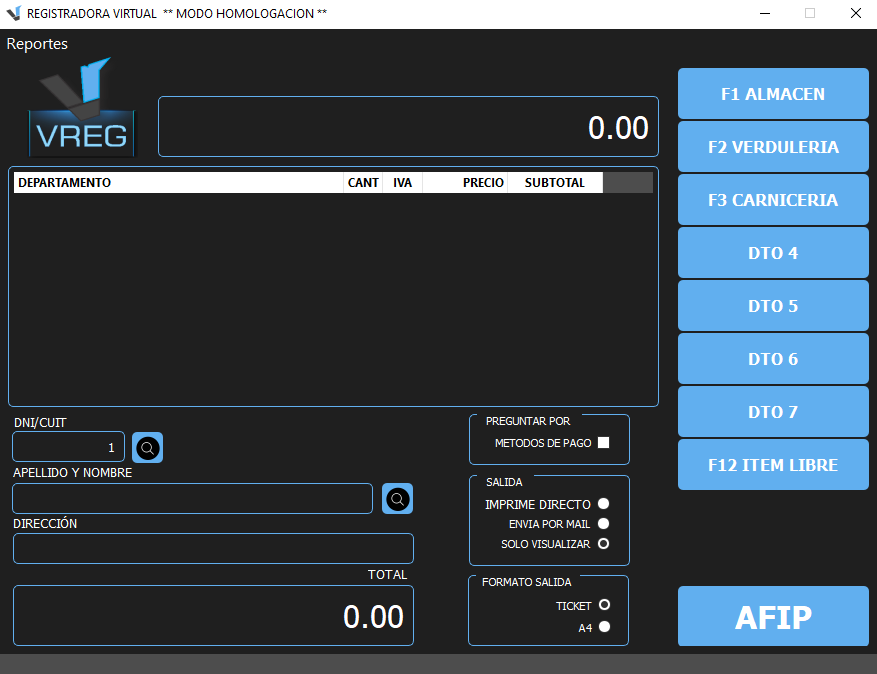This screenshot has height=674, width=877.
Task: Click the DTO 6 button
Action: pos(773,359)
